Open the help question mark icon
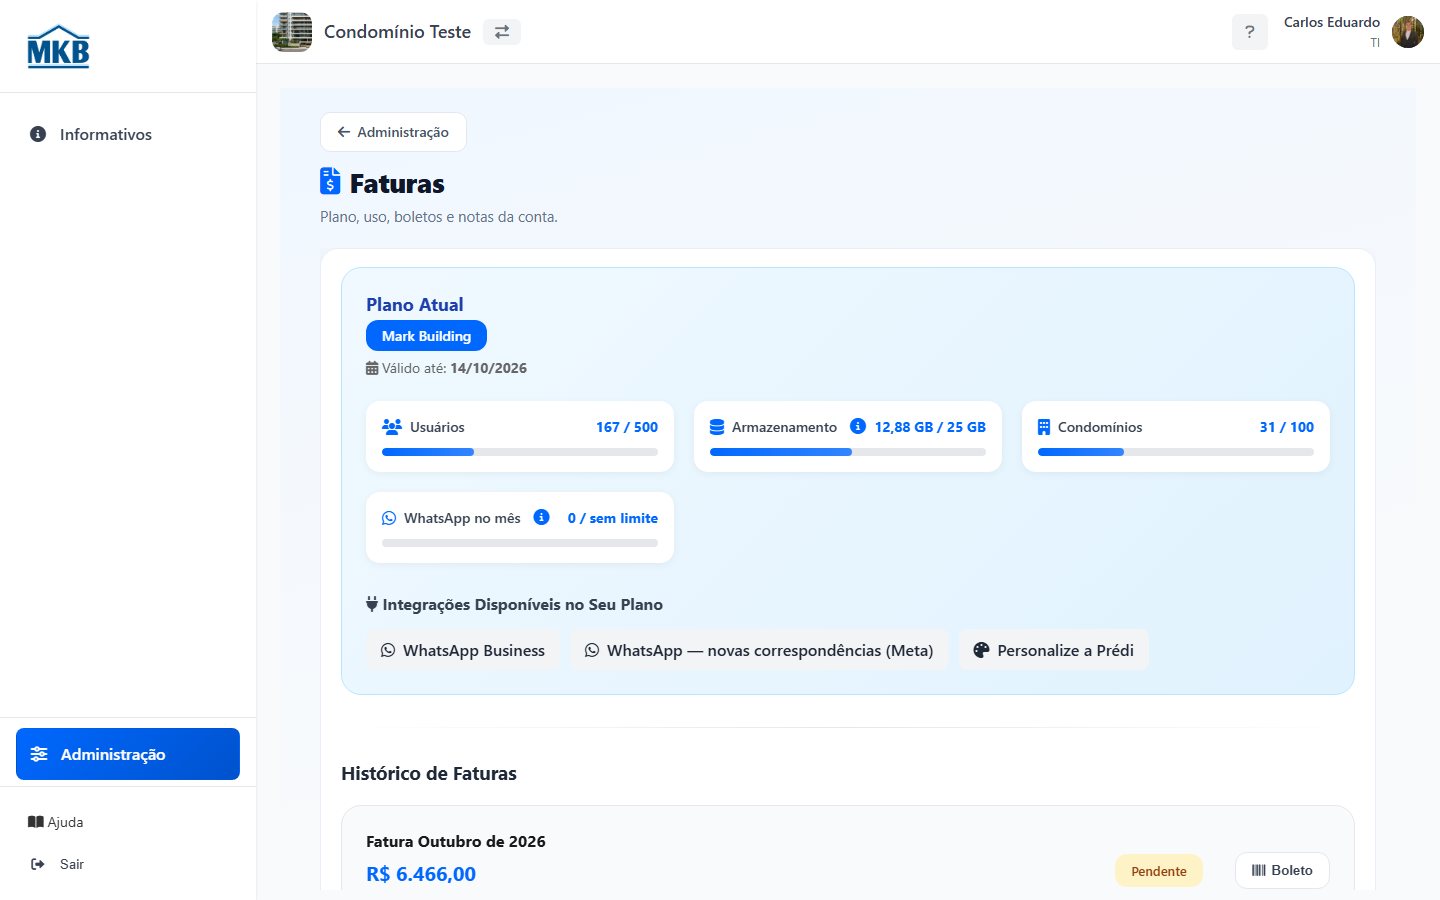Viewport: 1440px width, 900px height. pos(1249,32)
